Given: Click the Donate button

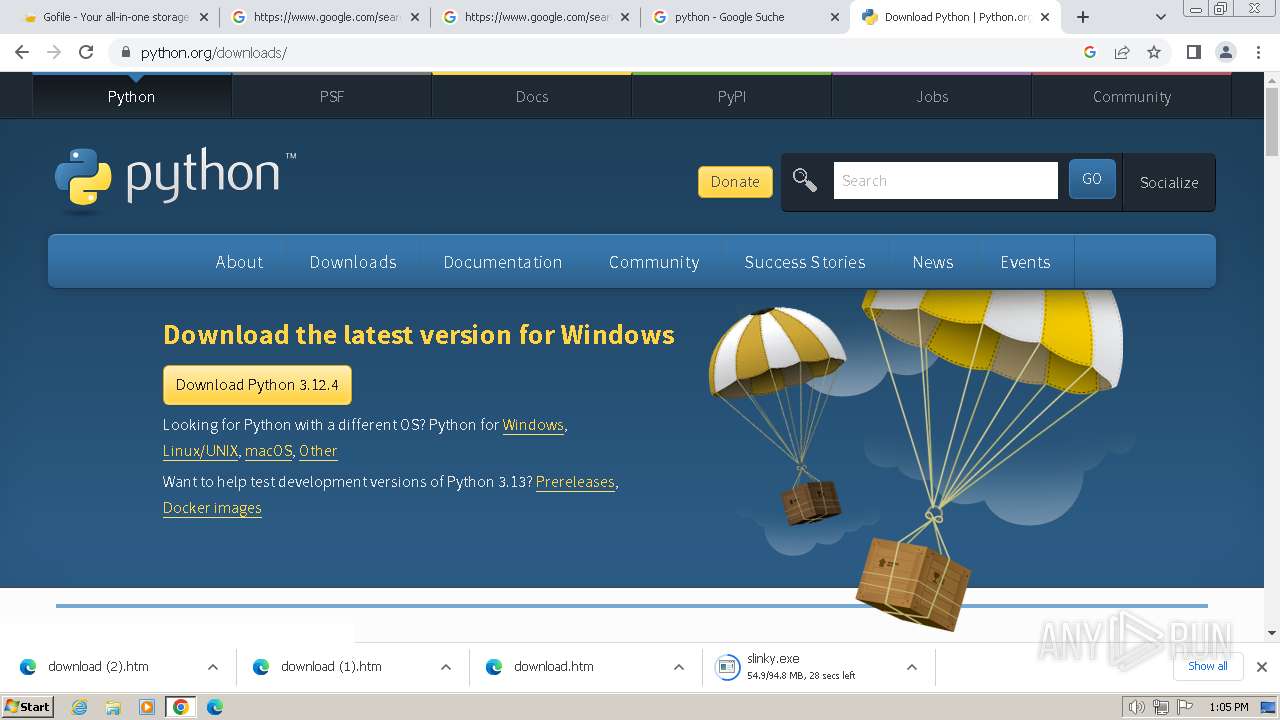Looking at the screenshot, I should [735, 181].
